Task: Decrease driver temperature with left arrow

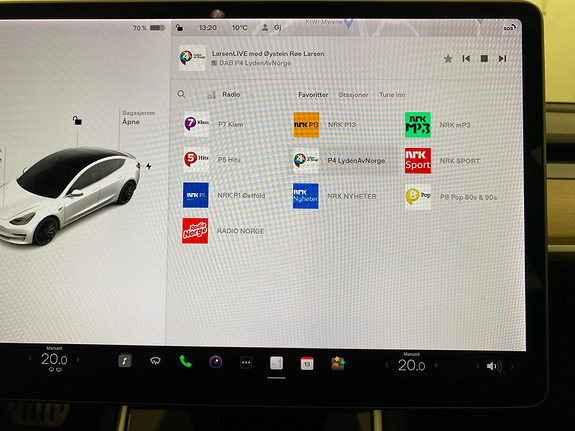Action: 30,359
